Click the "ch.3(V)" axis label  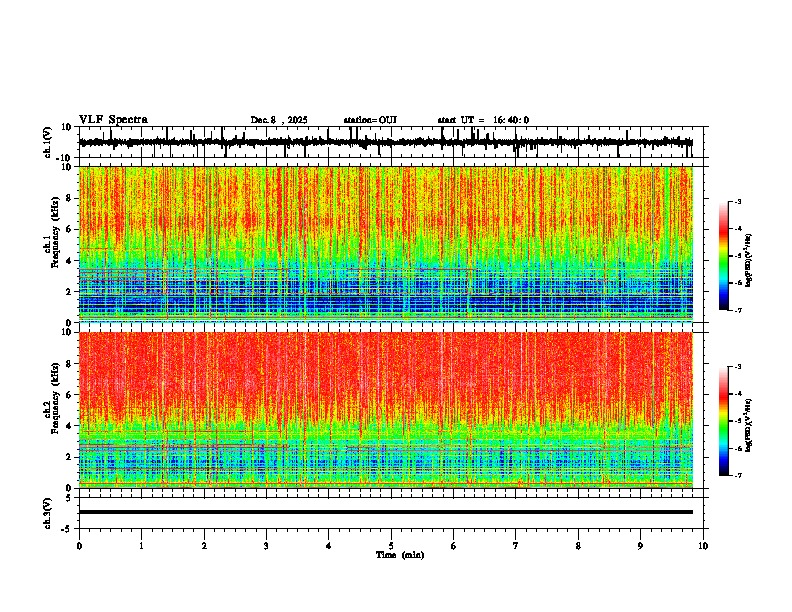tap(48, 514)
